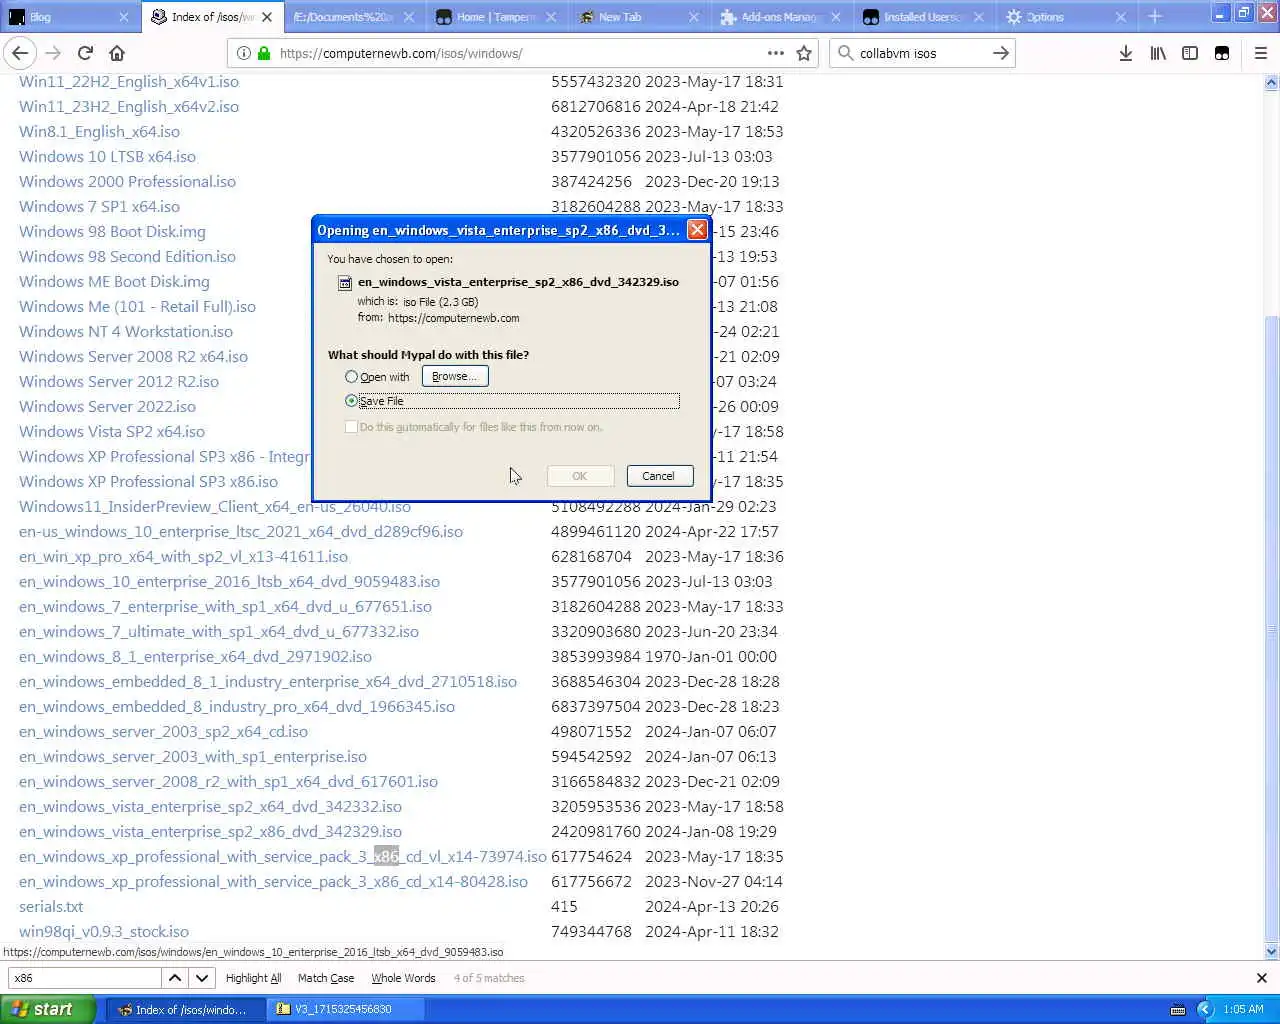Open en_windows_vista_enterprise_sp2_x64_dvd_342332.iso link
Viewport: 1280px width, 1024px height.
pos(210,807)
